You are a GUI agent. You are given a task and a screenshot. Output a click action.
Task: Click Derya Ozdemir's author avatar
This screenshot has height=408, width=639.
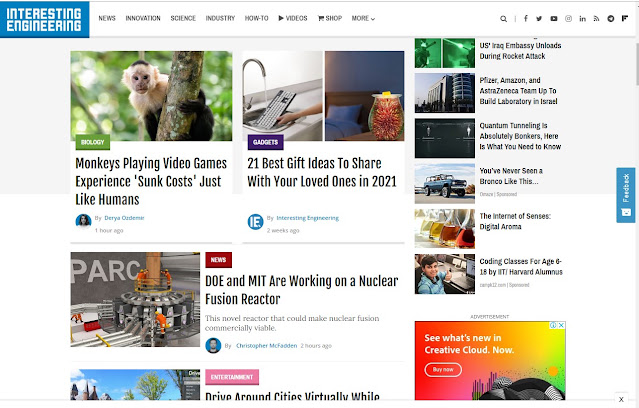click(x=84, y=221)
